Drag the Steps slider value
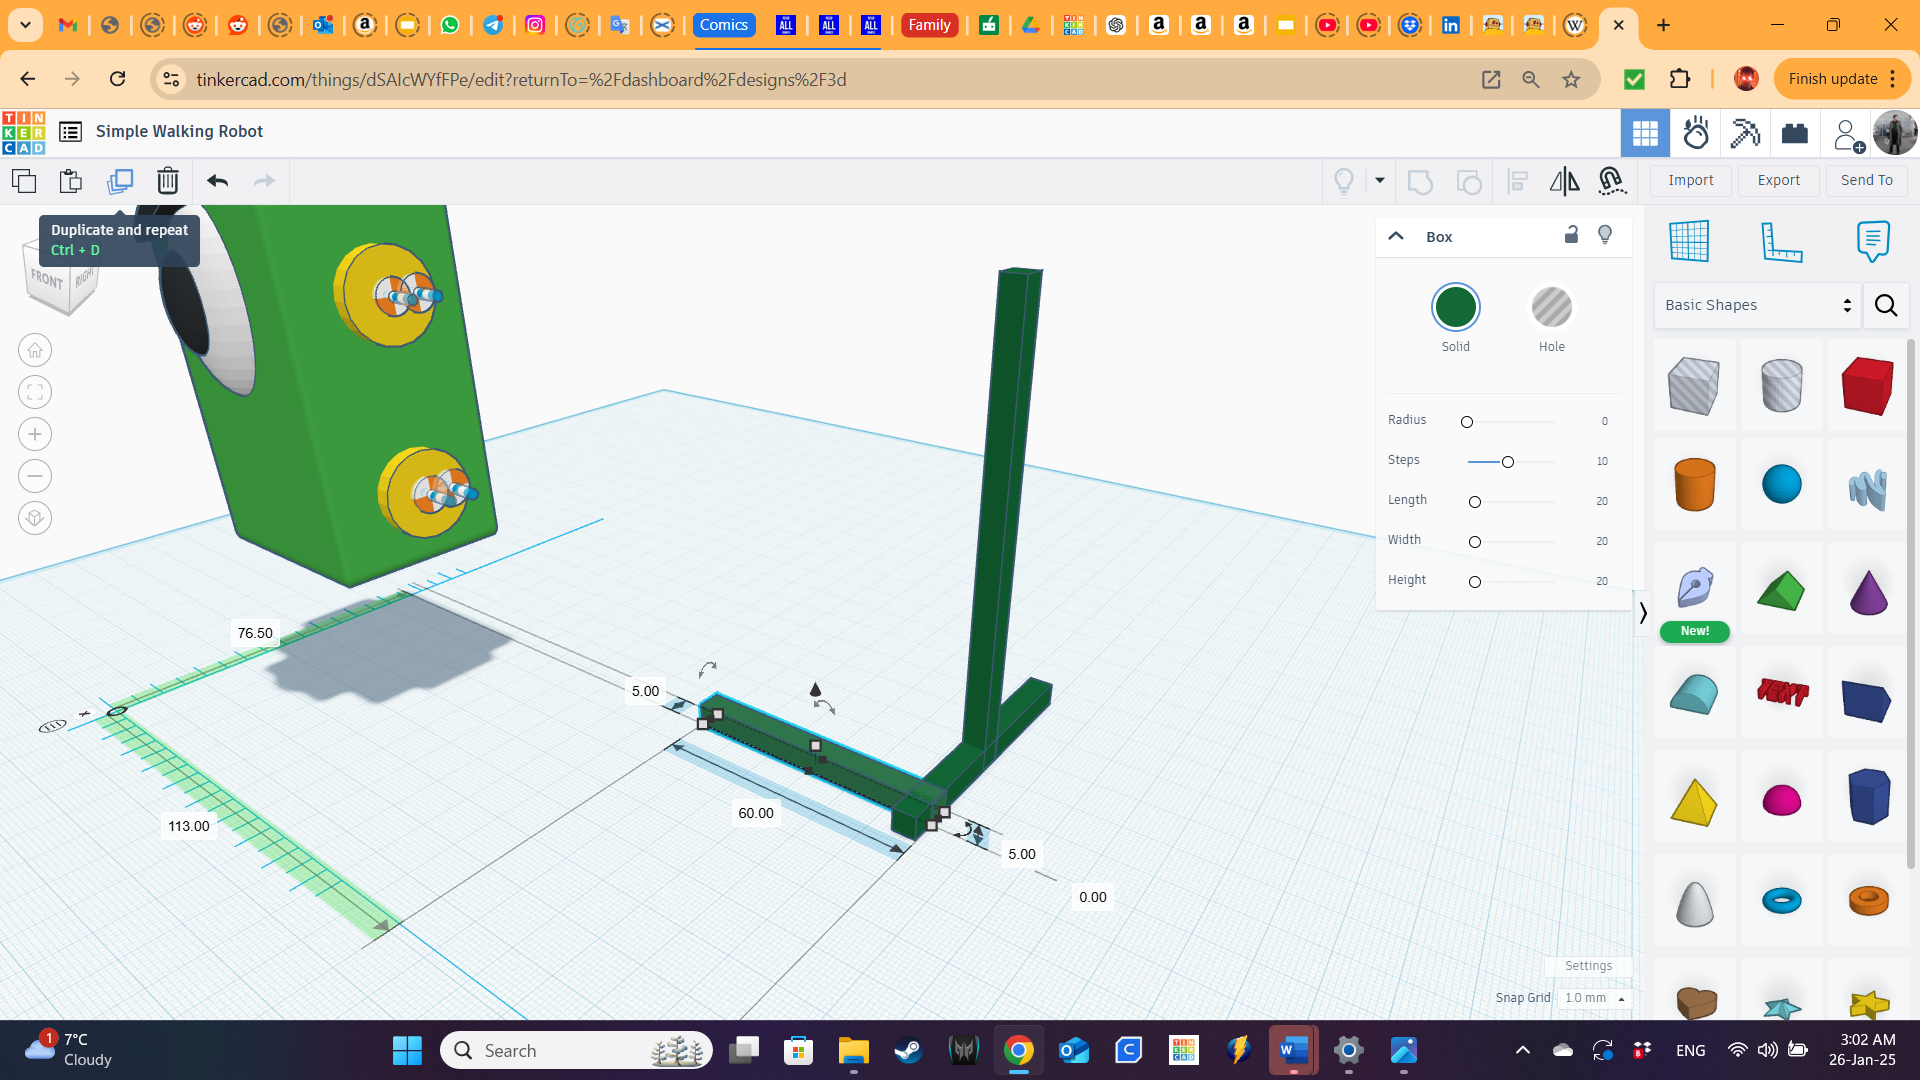This screenshot has width=1920, height=1080. (x=1507, y=460)
